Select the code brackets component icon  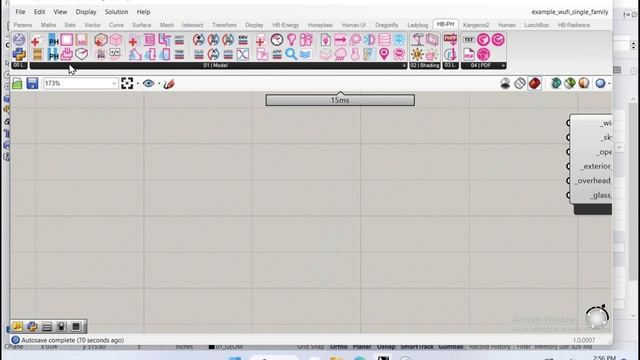(115, 53)
